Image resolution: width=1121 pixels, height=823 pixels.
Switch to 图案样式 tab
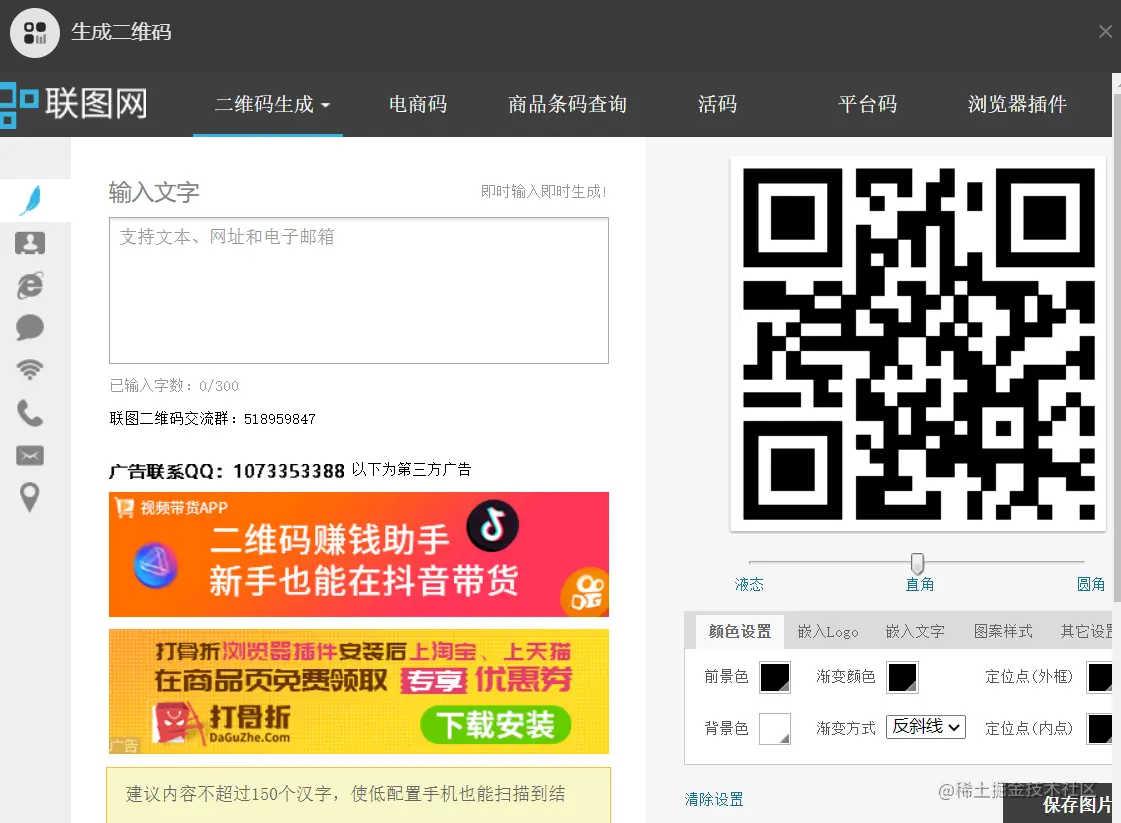click(1003, 631)
